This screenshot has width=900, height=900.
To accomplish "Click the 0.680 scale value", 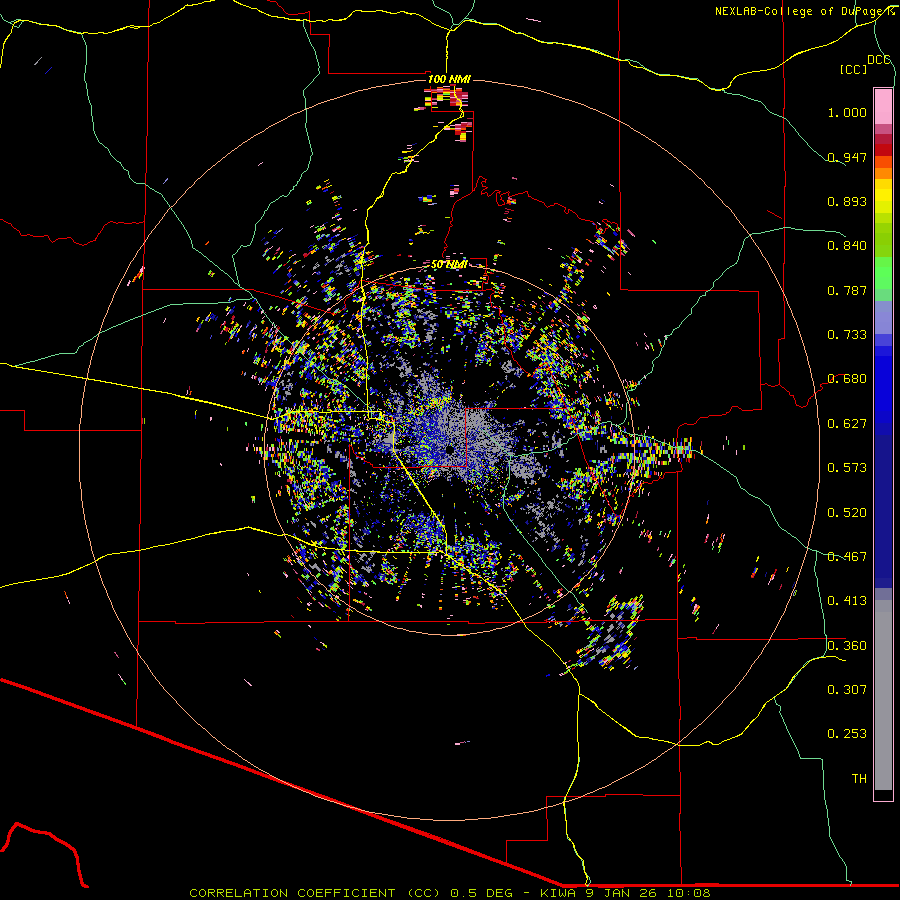I will 847,379.
